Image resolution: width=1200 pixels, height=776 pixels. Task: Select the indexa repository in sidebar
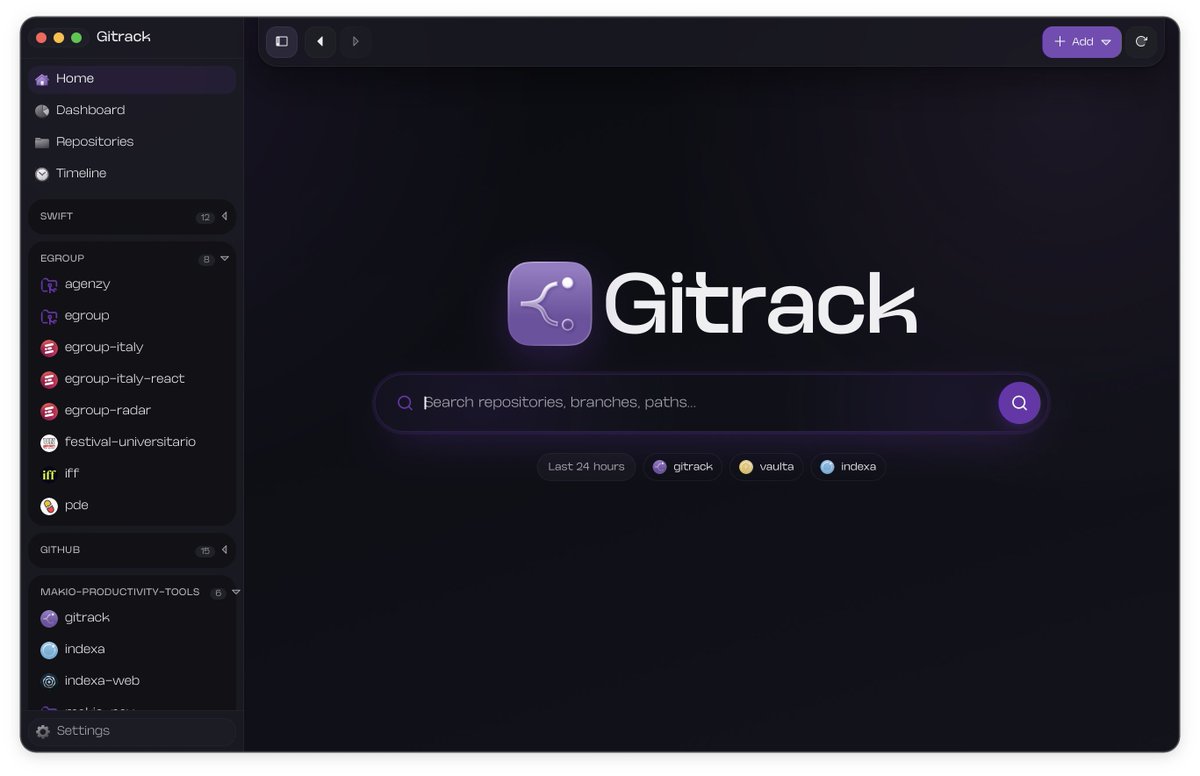pos(132,650)
